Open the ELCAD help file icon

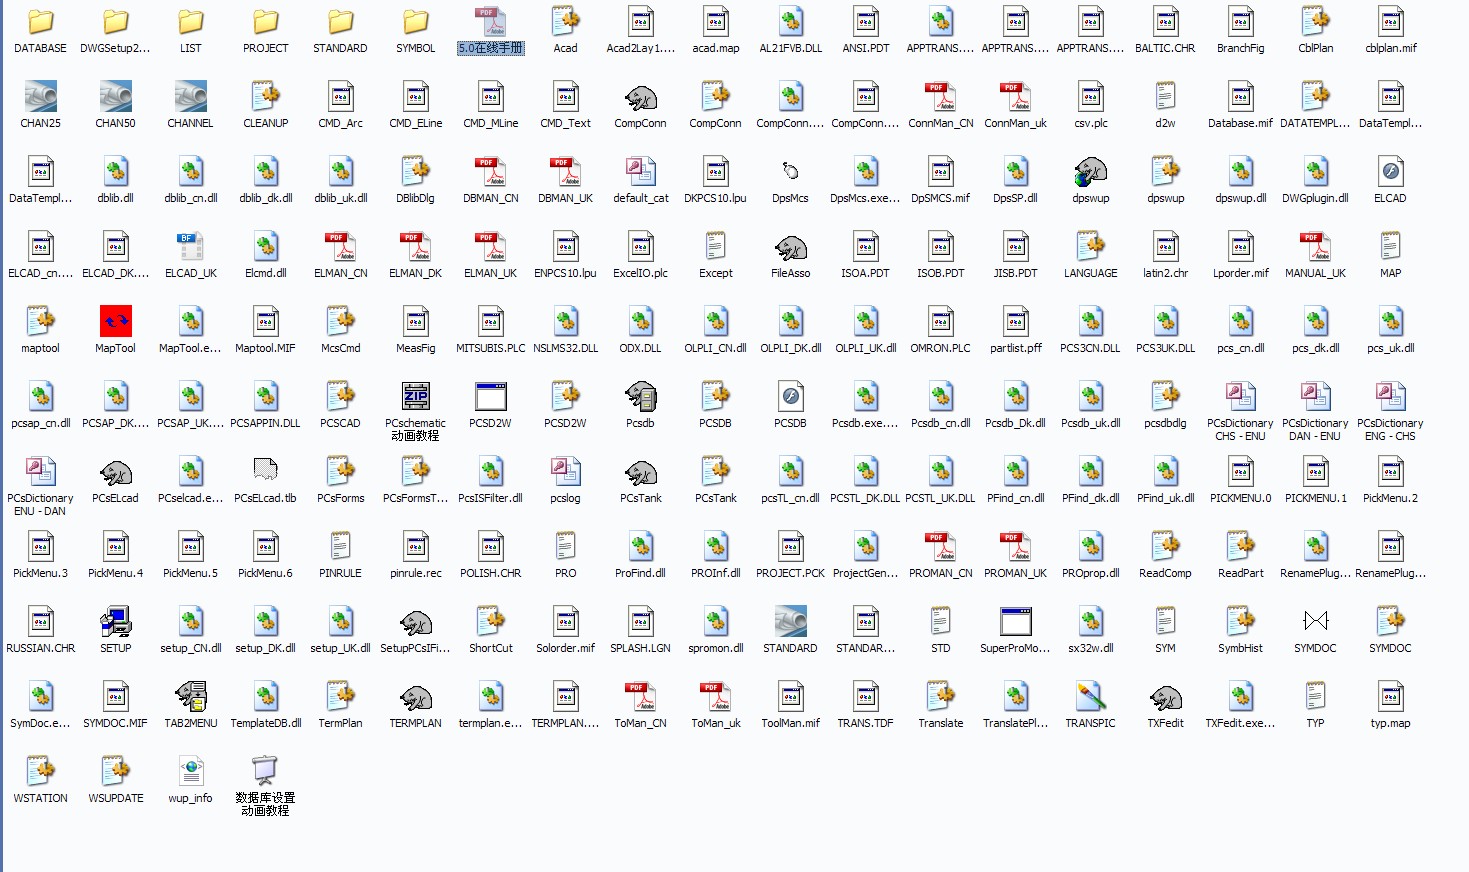[x=1391, y=171]
